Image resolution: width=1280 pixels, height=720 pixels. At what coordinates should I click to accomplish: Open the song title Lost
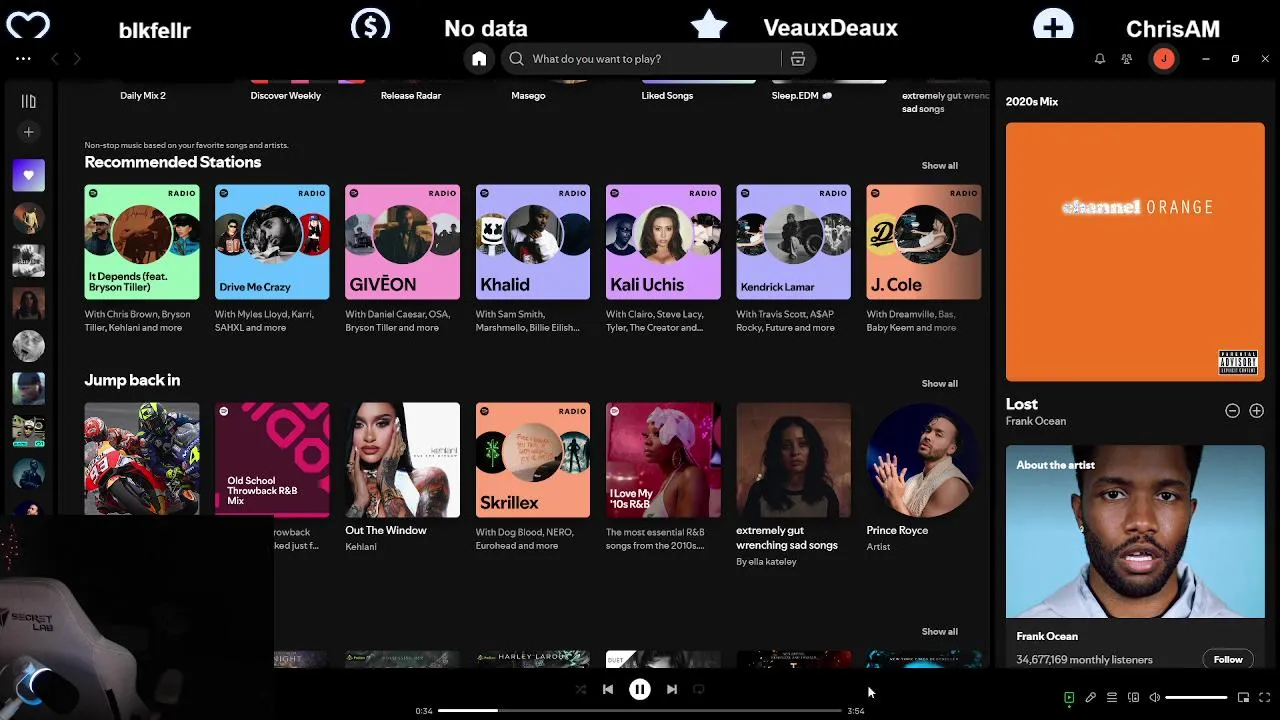(x=1022, y=404)
